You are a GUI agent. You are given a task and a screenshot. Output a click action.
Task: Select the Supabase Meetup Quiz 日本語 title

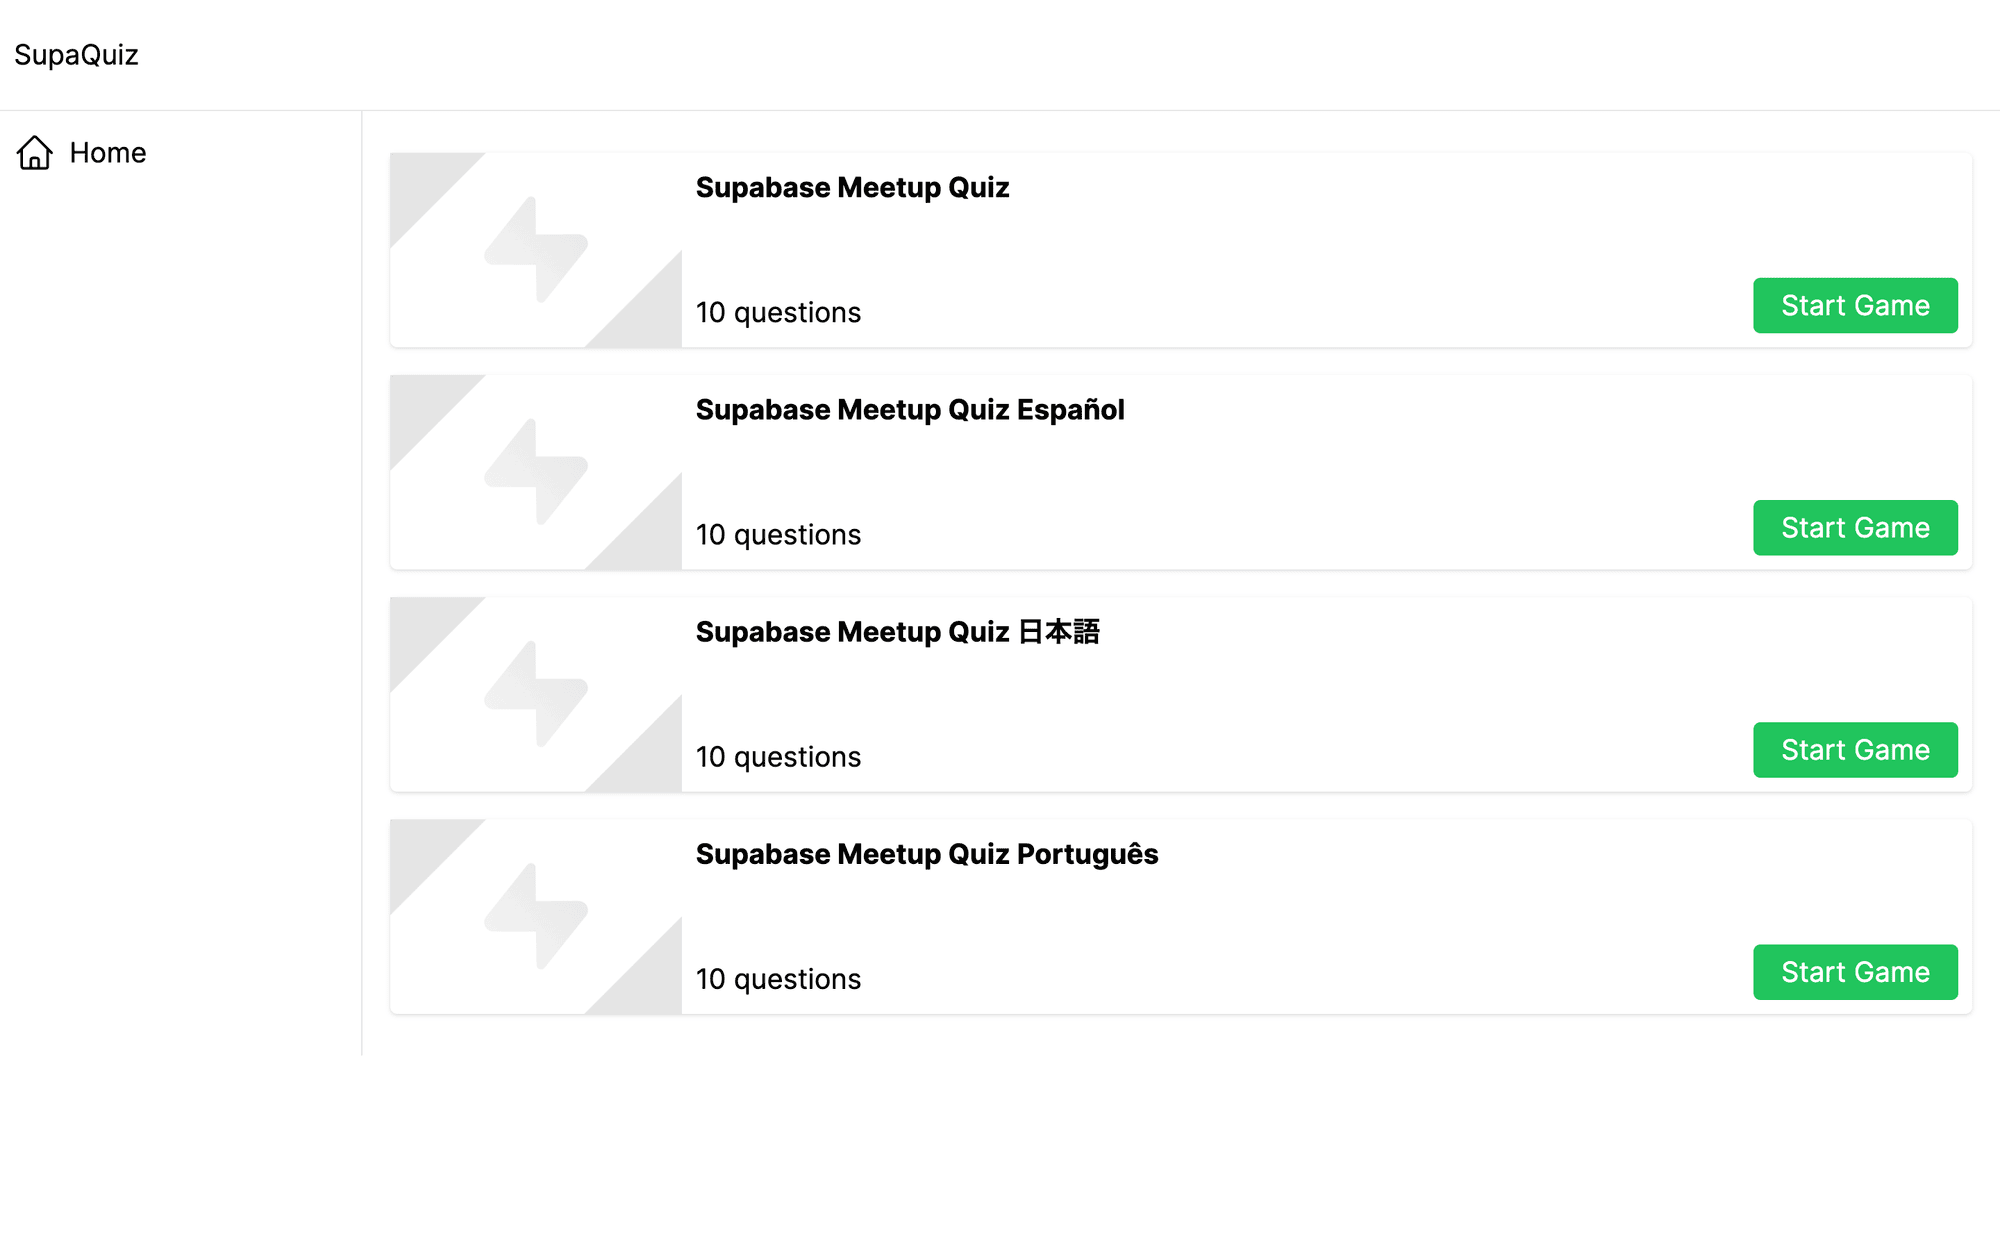click(x=897, y=632)
